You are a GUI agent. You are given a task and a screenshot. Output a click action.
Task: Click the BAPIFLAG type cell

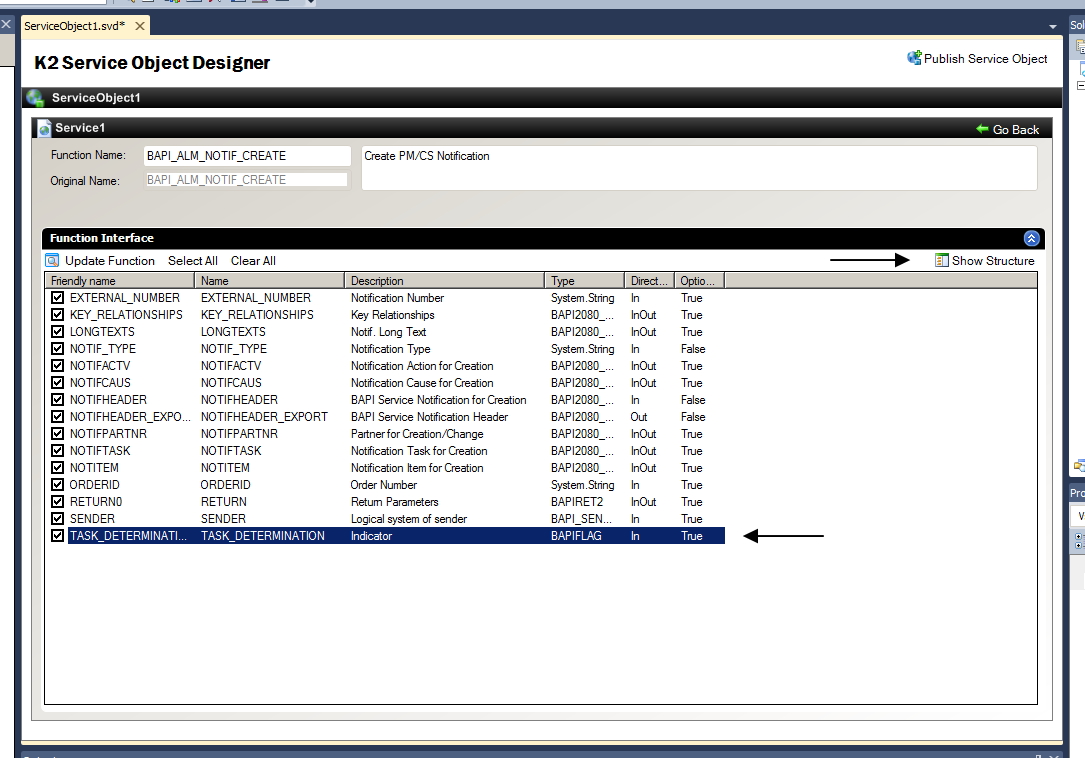(x=576, y=536)
